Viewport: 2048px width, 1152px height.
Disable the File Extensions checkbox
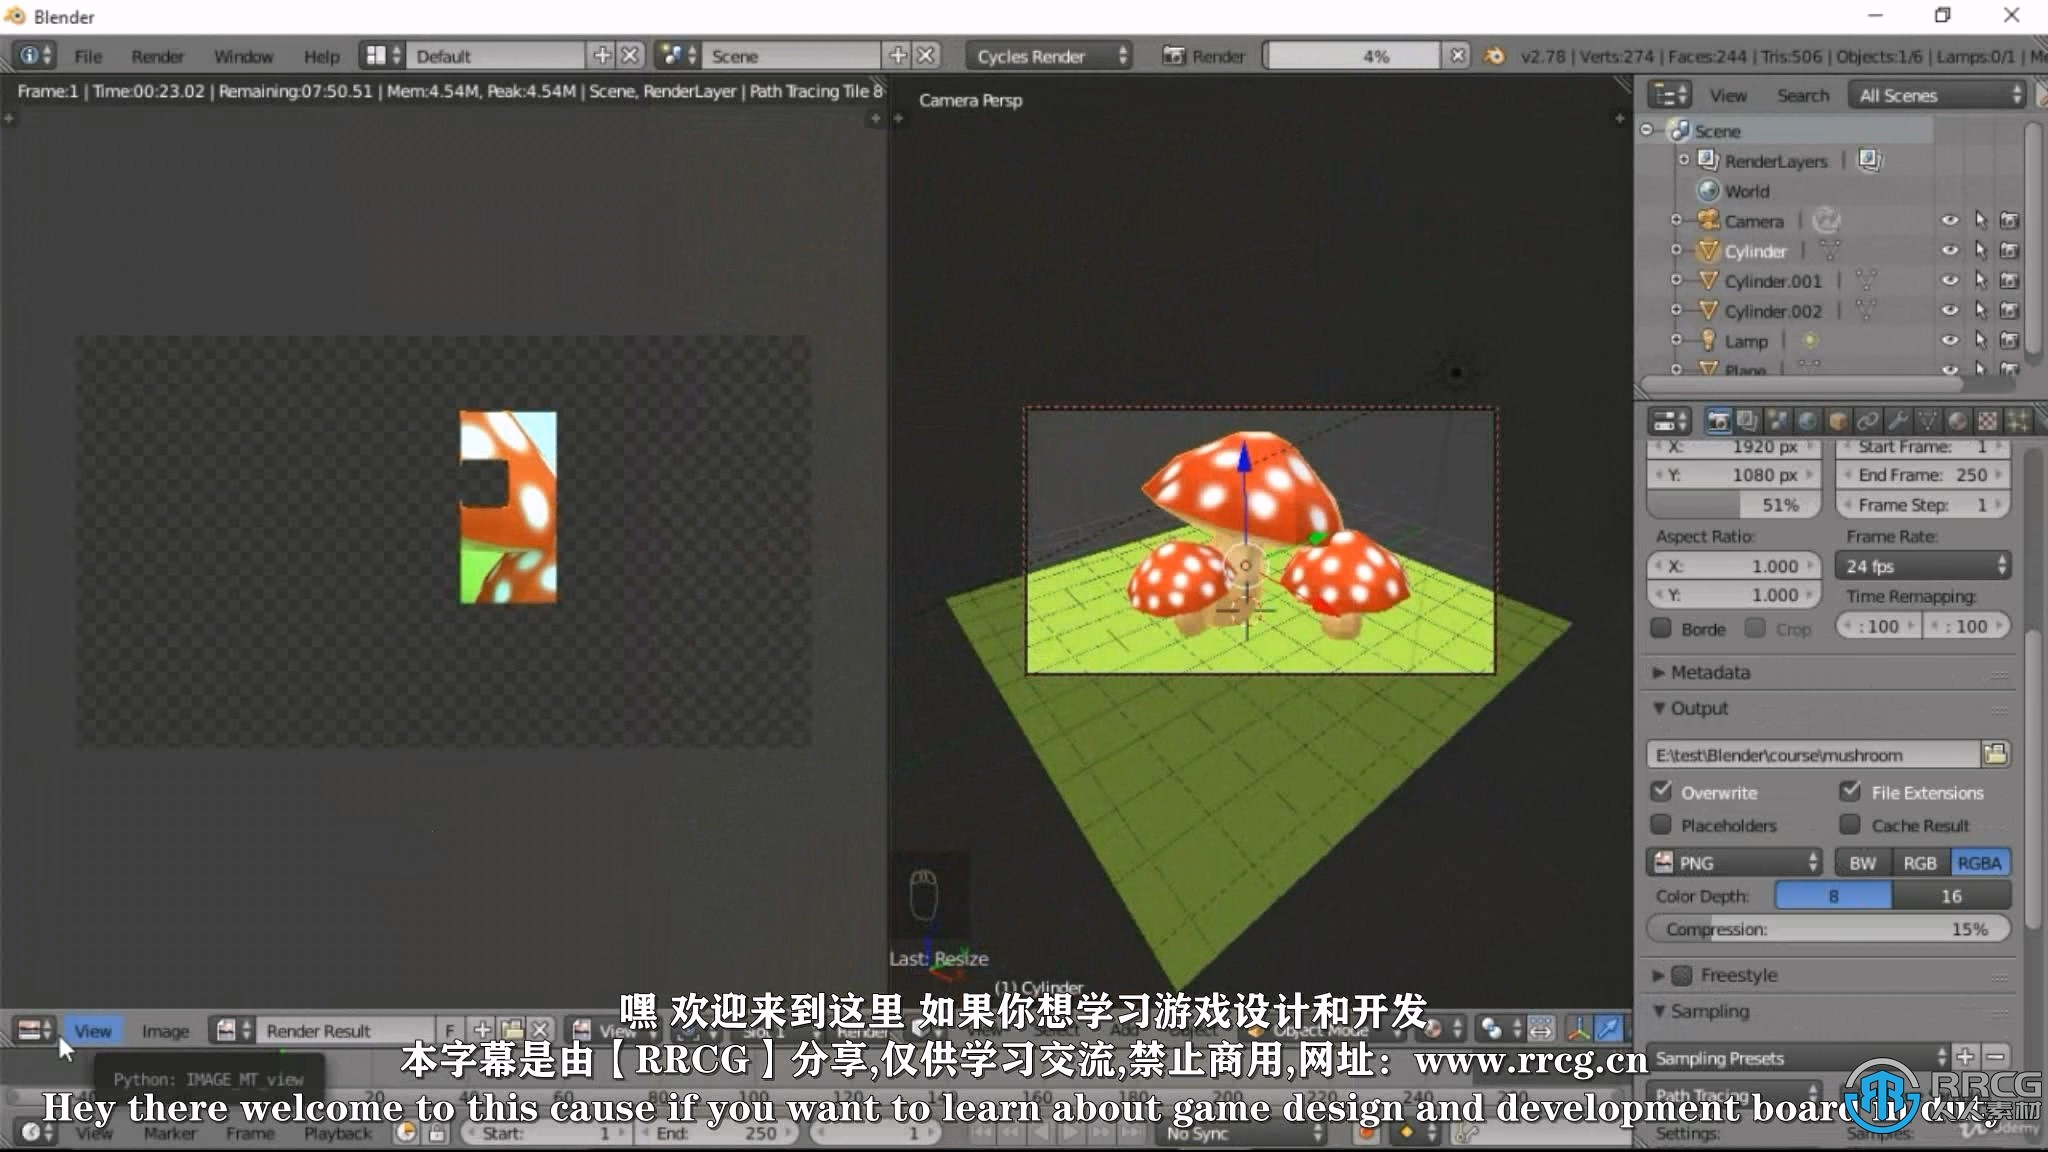[1851, 791]
